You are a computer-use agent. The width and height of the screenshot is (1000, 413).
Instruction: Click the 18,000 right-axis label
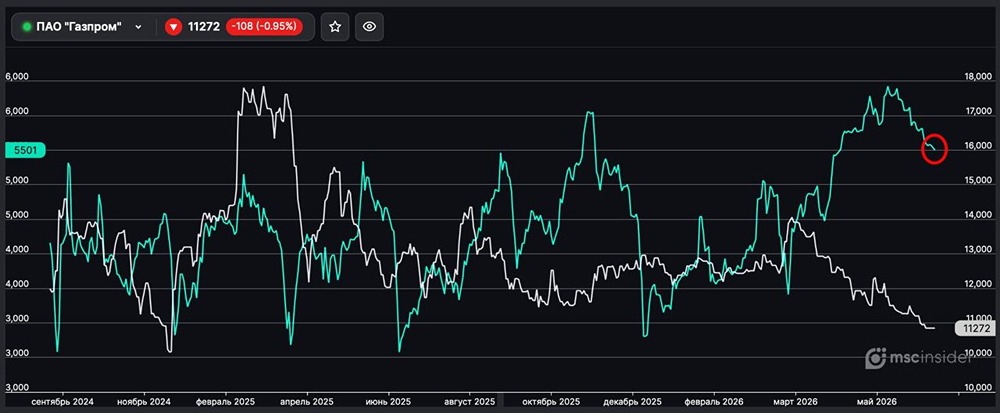[x=976, y=76]
